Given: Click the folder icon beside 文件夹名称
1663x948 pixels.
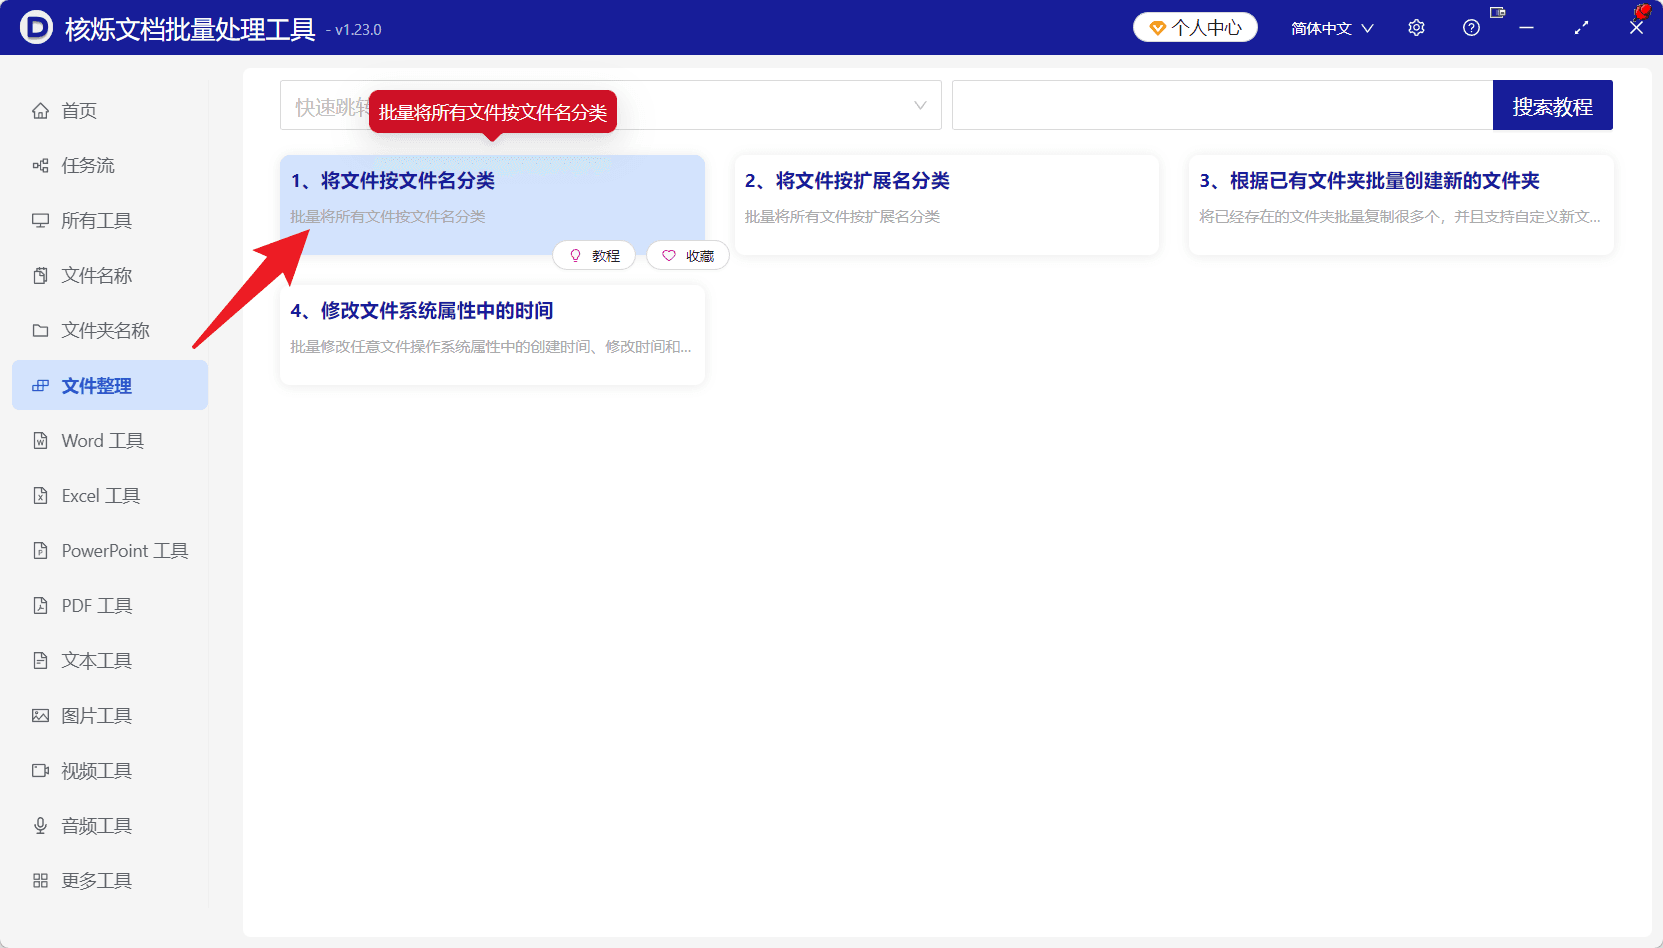Looking at the screenshot, I should click(x=40, y=331).
